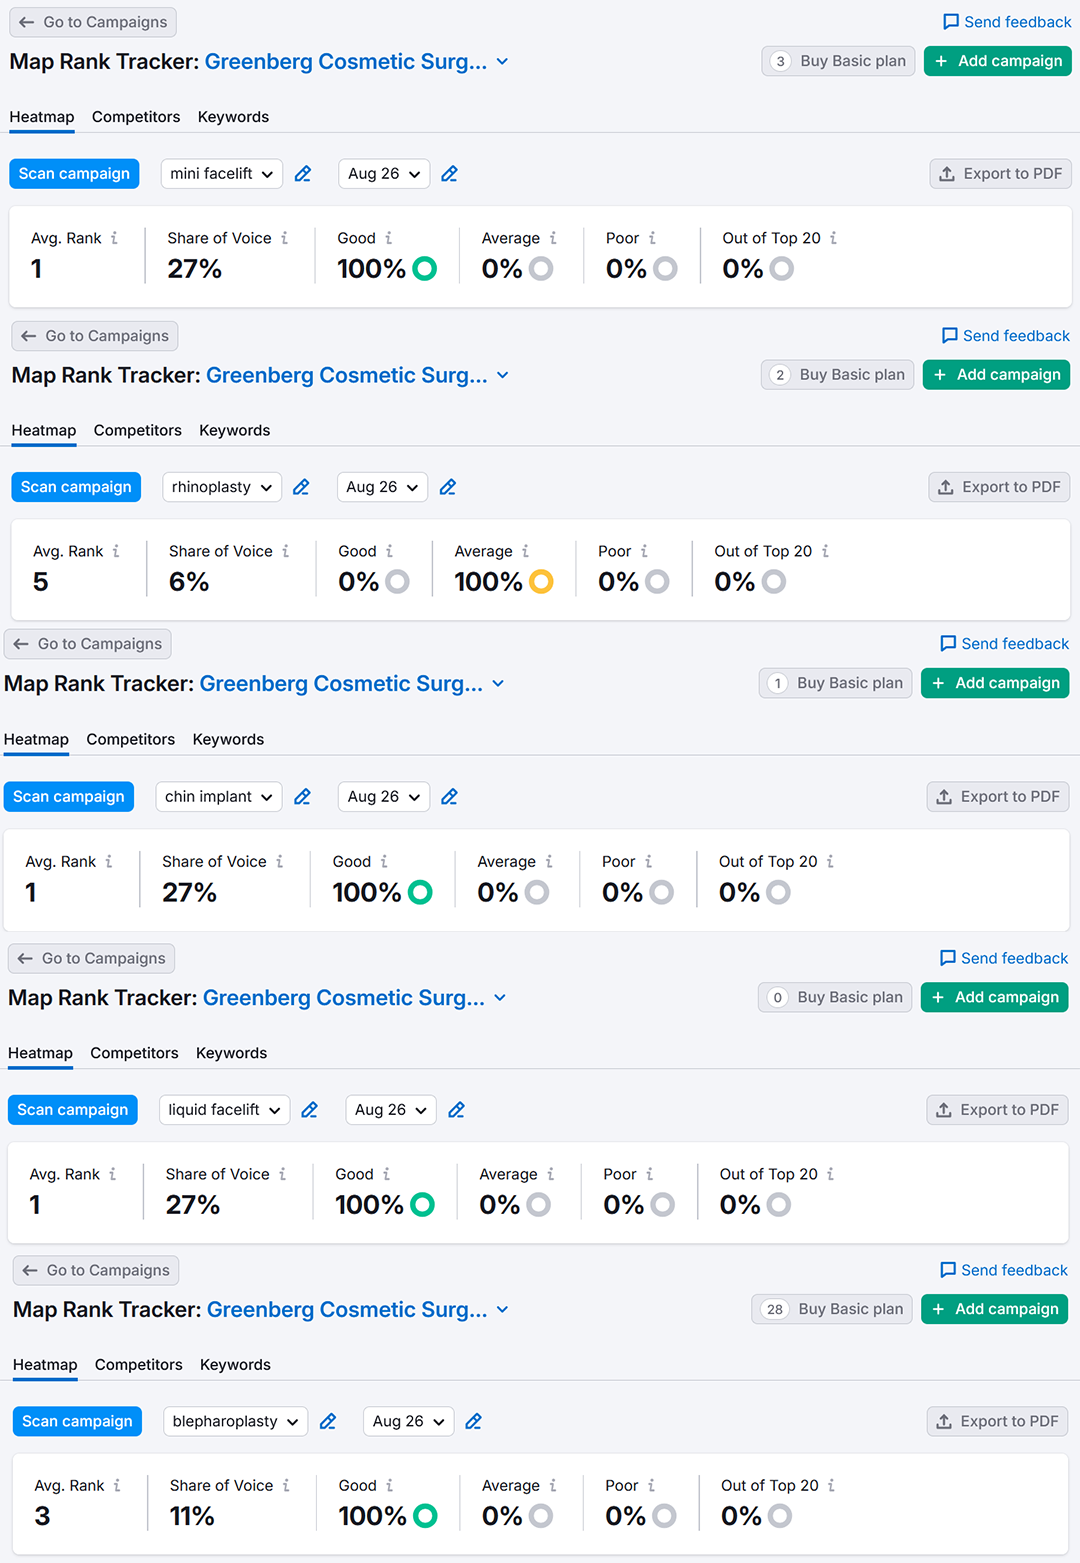This screenshot has height=1563, width=1080.
Task: Click the 6% Share of Voice value
Action: point(189,582)
